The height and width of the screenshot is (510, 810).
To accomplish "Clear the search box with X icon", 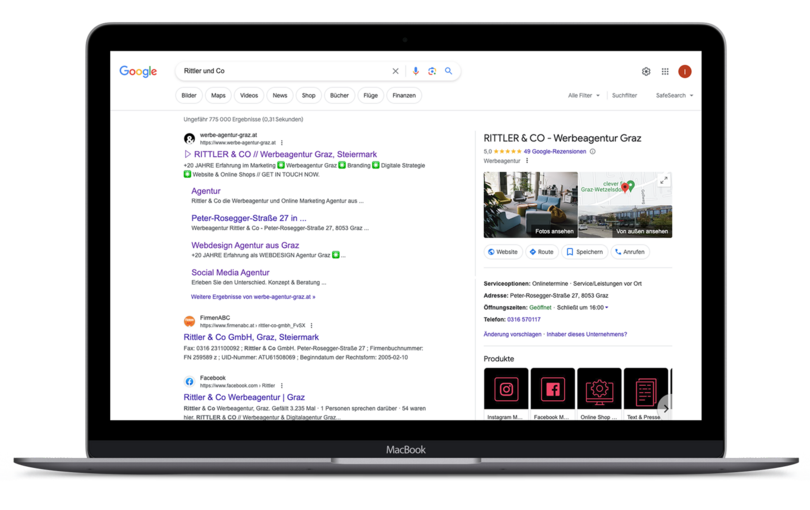I will coord(395,71).
